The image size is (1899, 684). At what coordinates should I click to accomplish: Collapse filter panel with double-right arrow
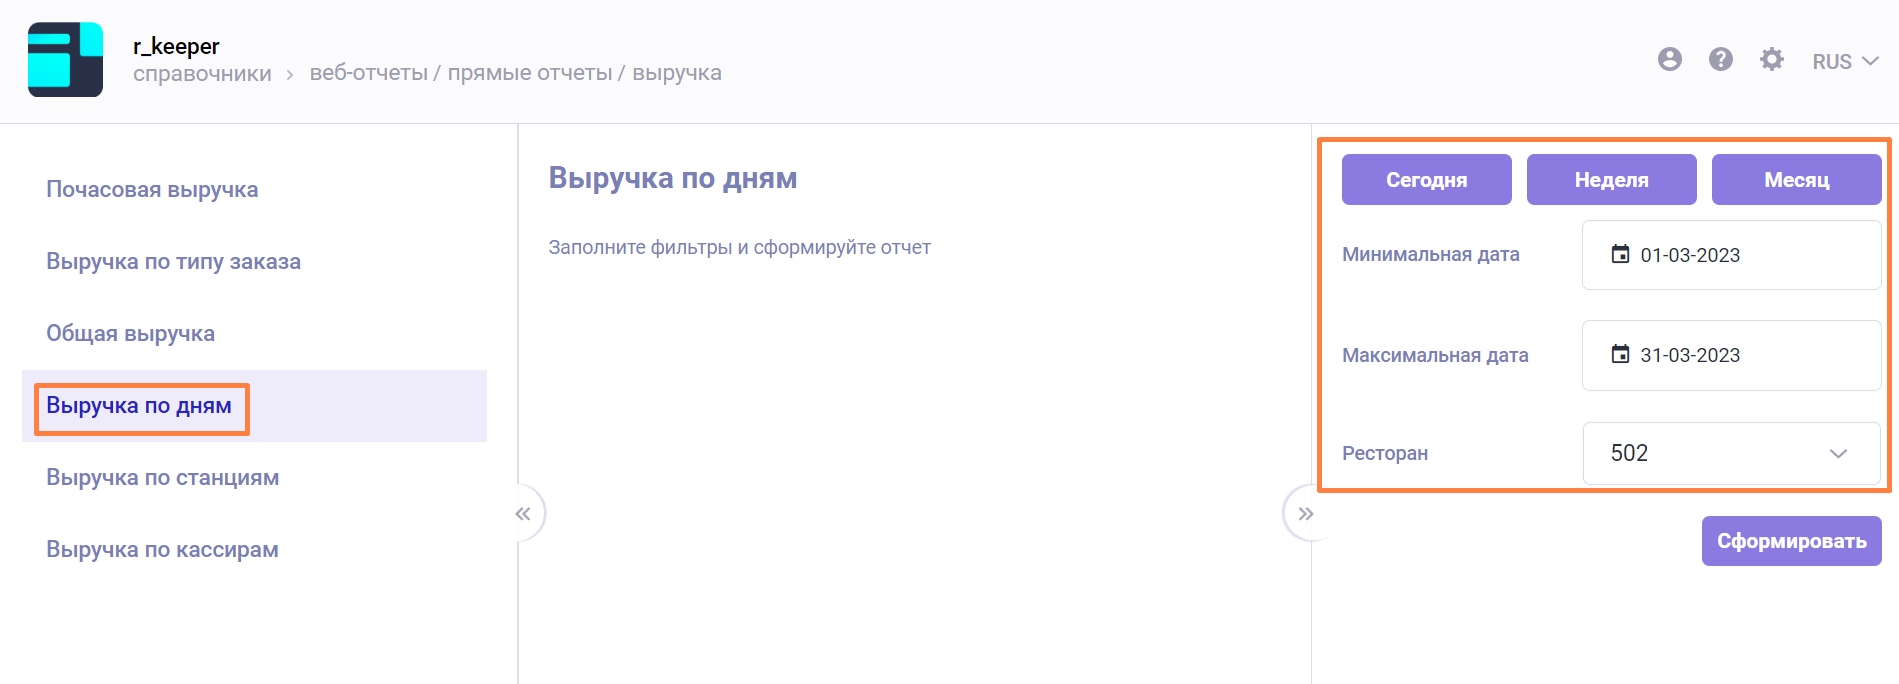click(1305, 514)
